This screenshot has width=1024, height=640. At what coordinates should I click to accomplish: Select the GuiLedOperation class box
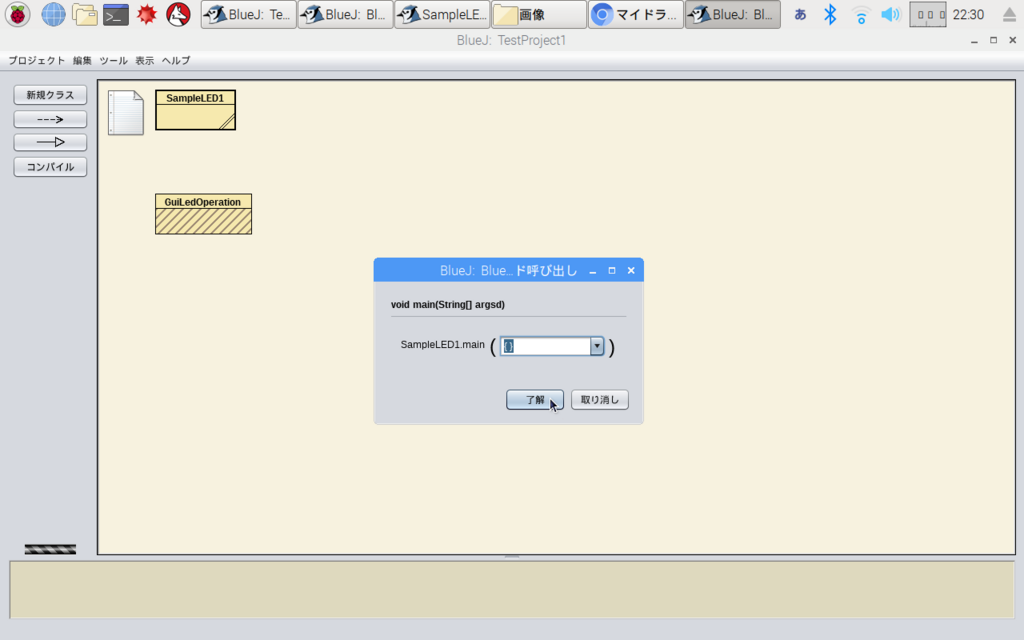pos(203,214)
